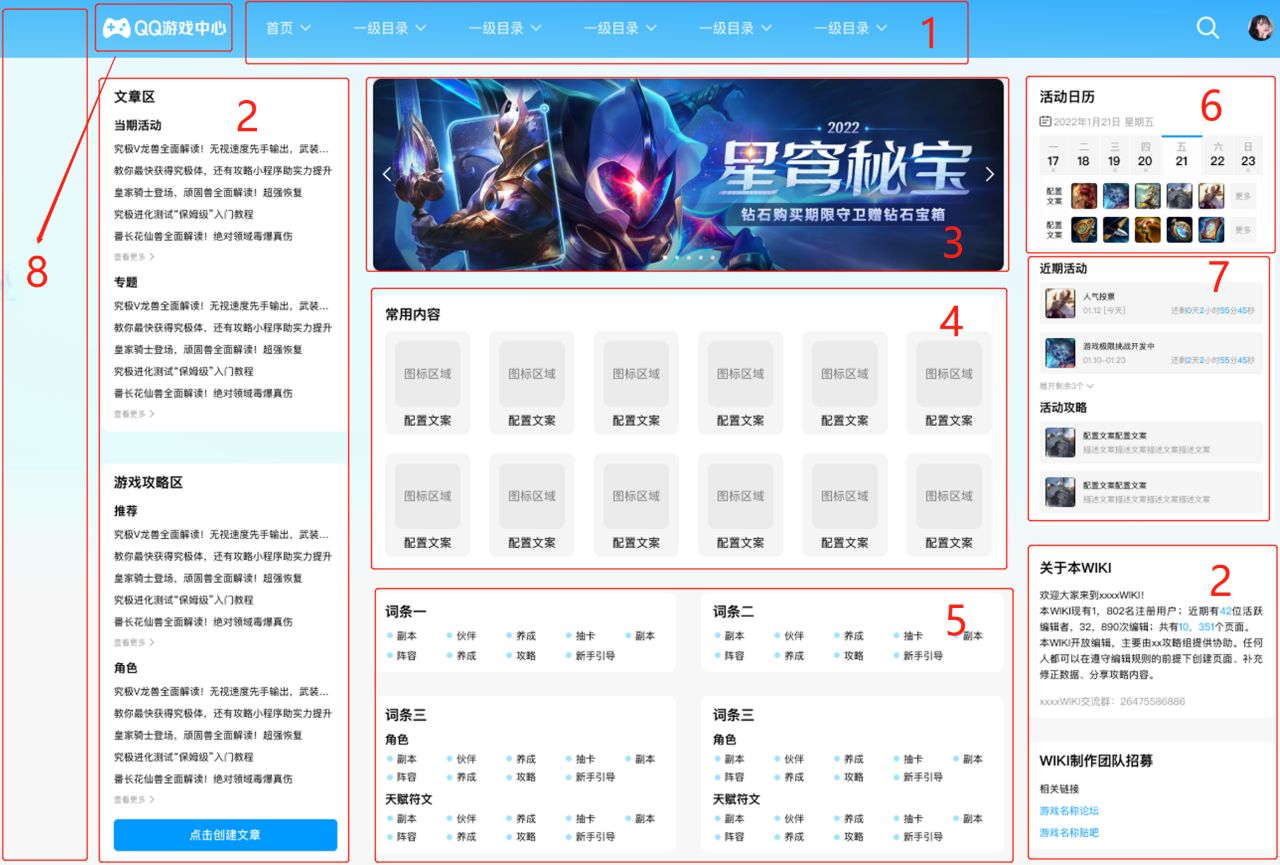Open 查看更多 under 专题

point(134,414)
